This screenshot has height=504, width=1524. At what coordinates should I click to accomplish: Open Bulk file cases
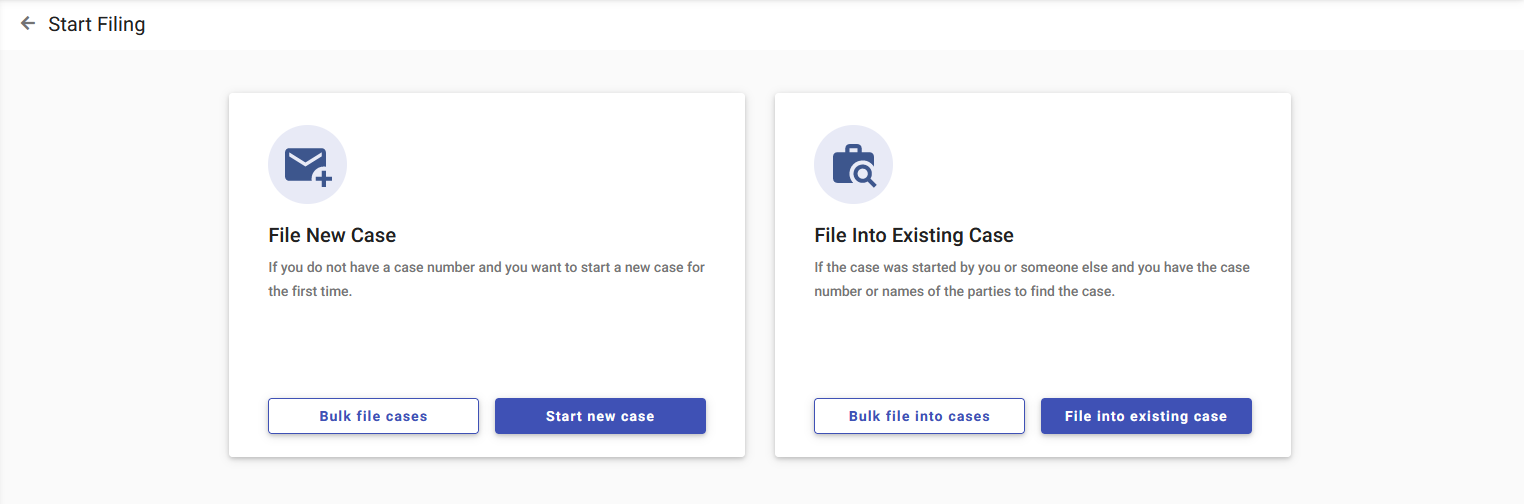tap(373, 416)
